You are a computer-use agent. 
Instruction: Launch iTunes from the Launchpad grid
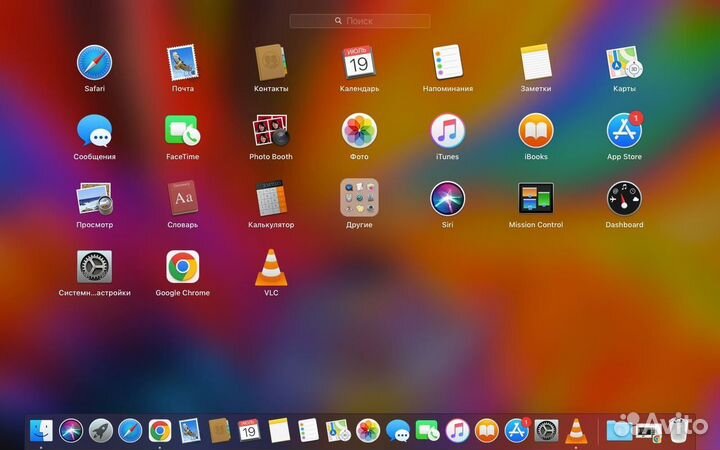click(448, 131)
